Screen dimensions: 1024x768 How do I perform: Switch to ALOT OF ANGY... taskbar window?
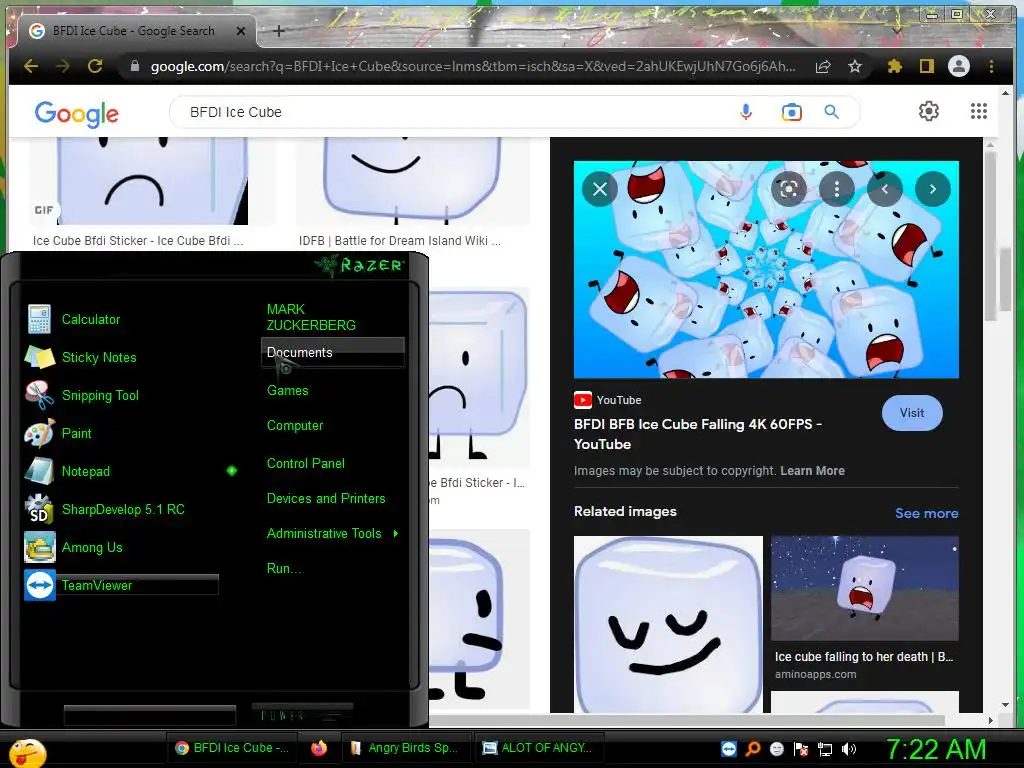[538, 748]
